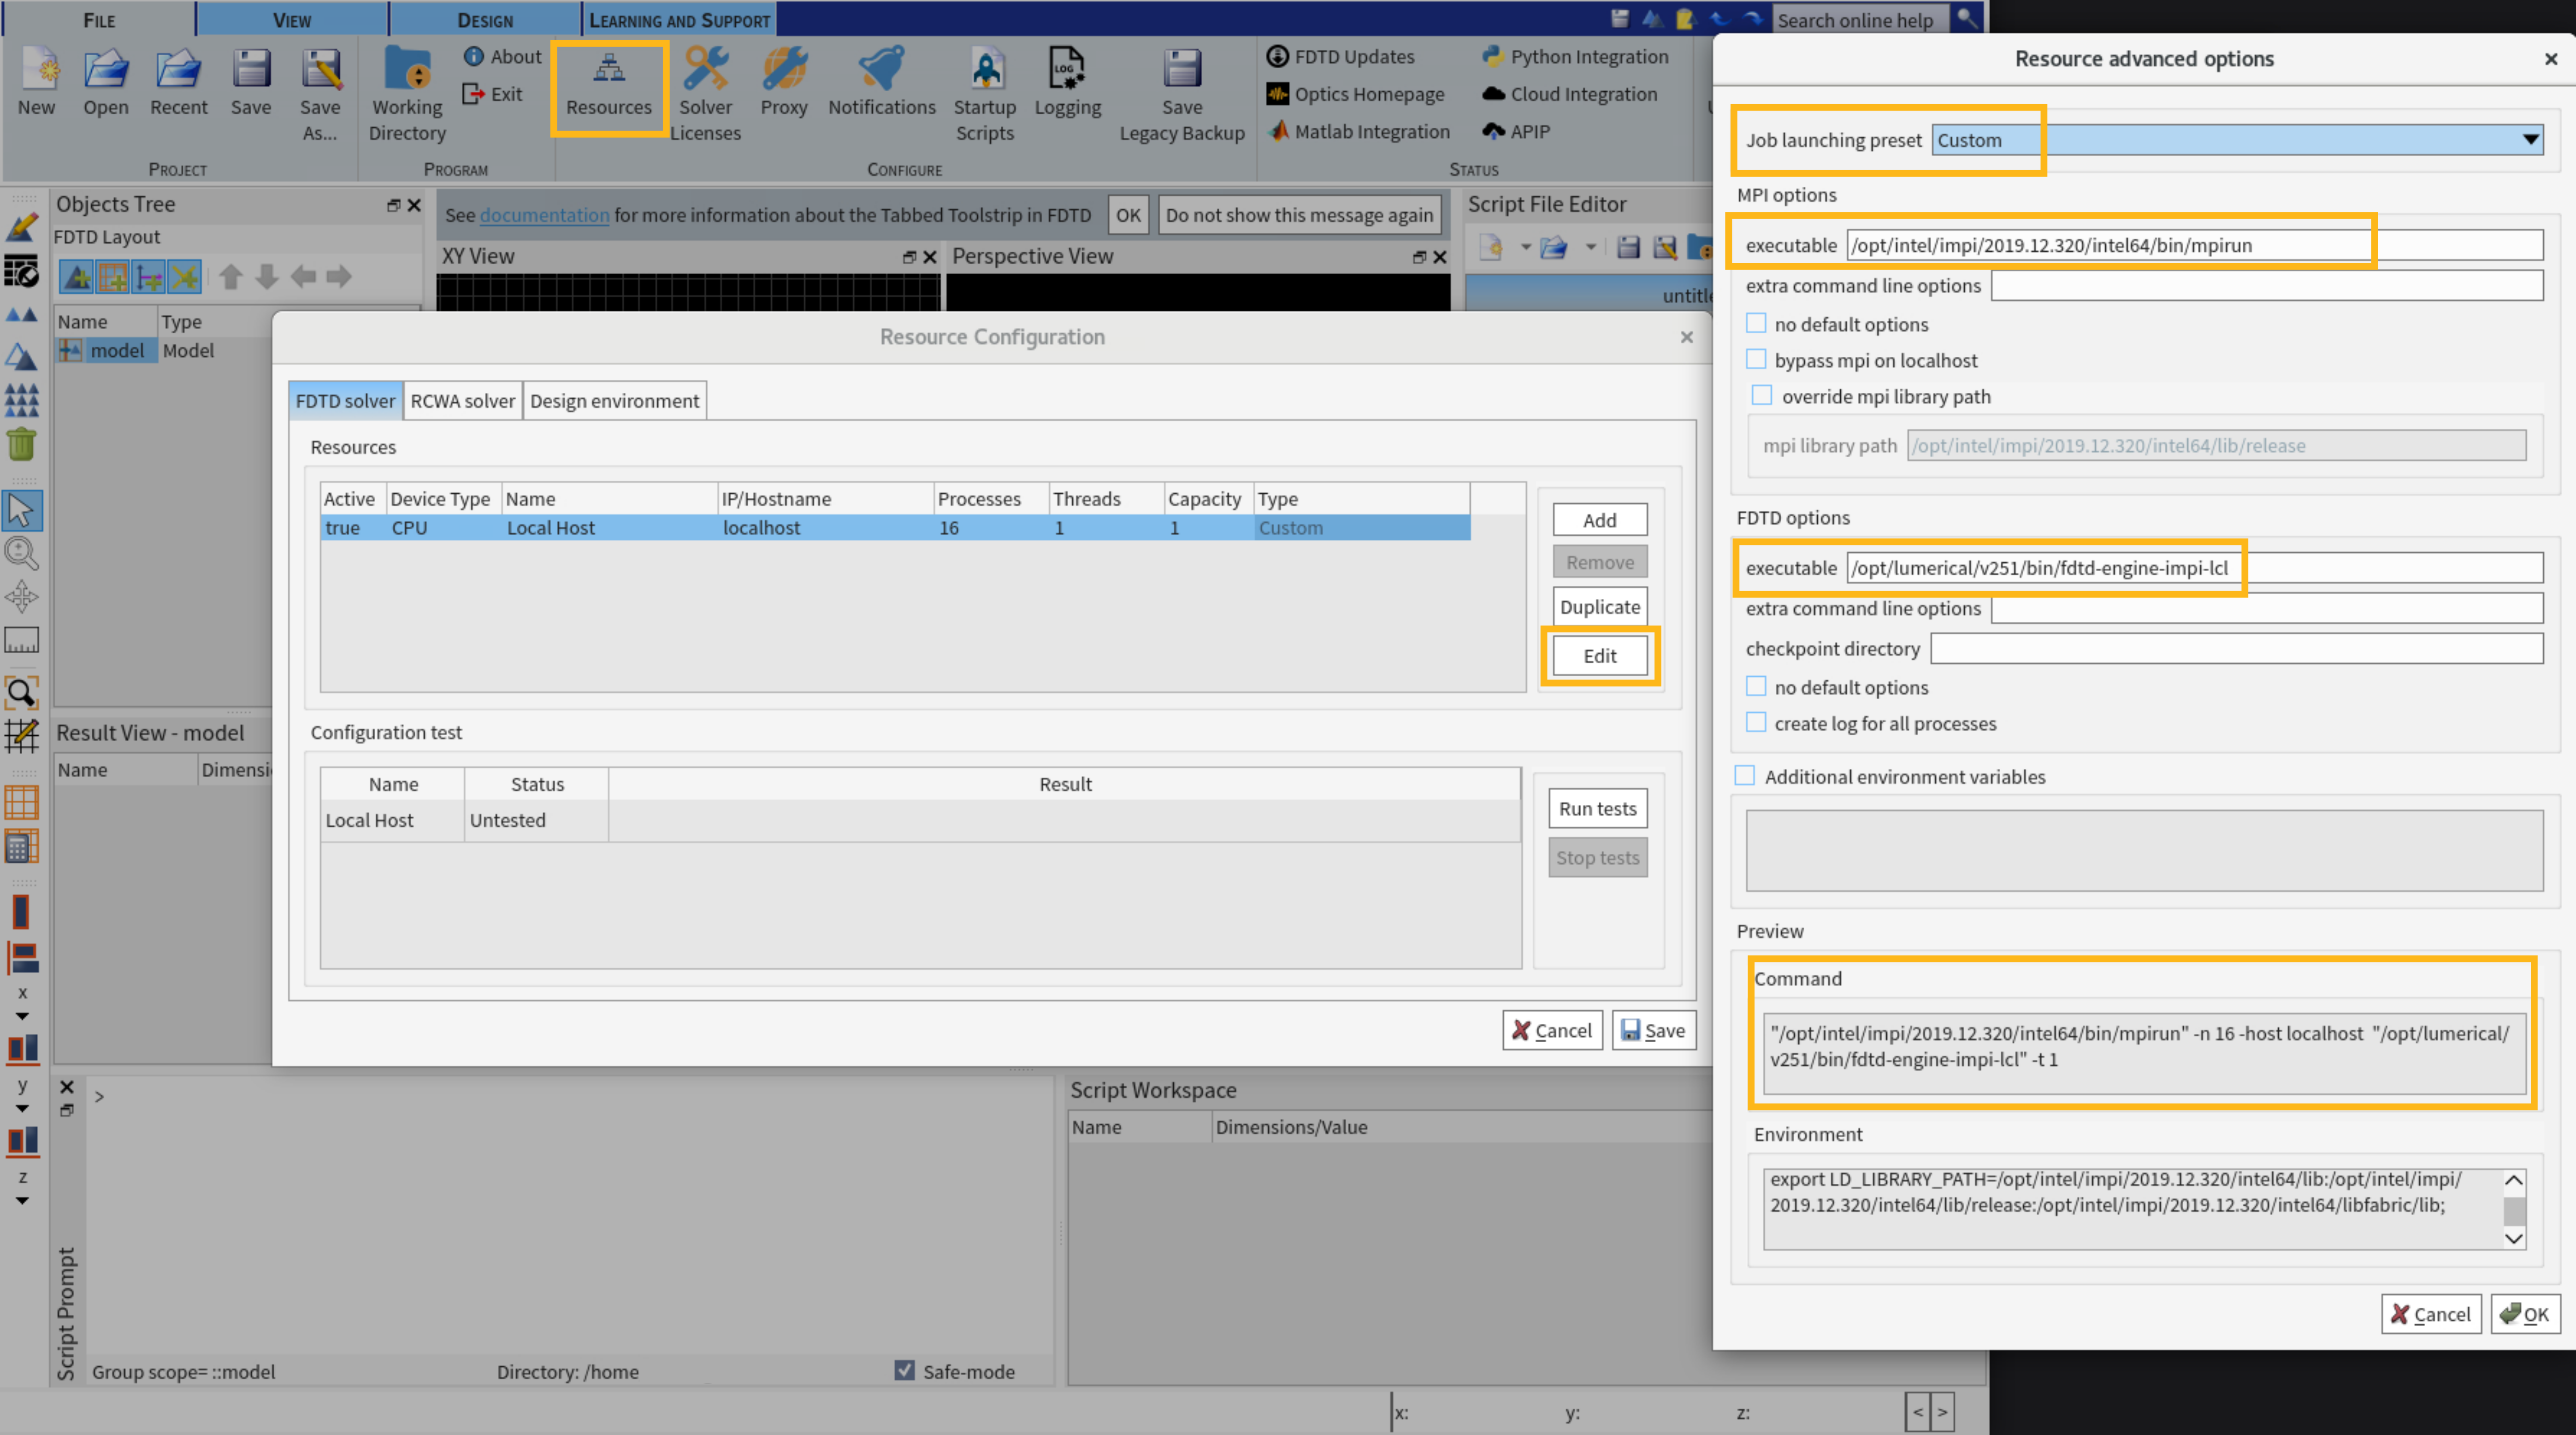Open the Working Directory setting
The image size is (2576, 1435).
pos(407,94)
